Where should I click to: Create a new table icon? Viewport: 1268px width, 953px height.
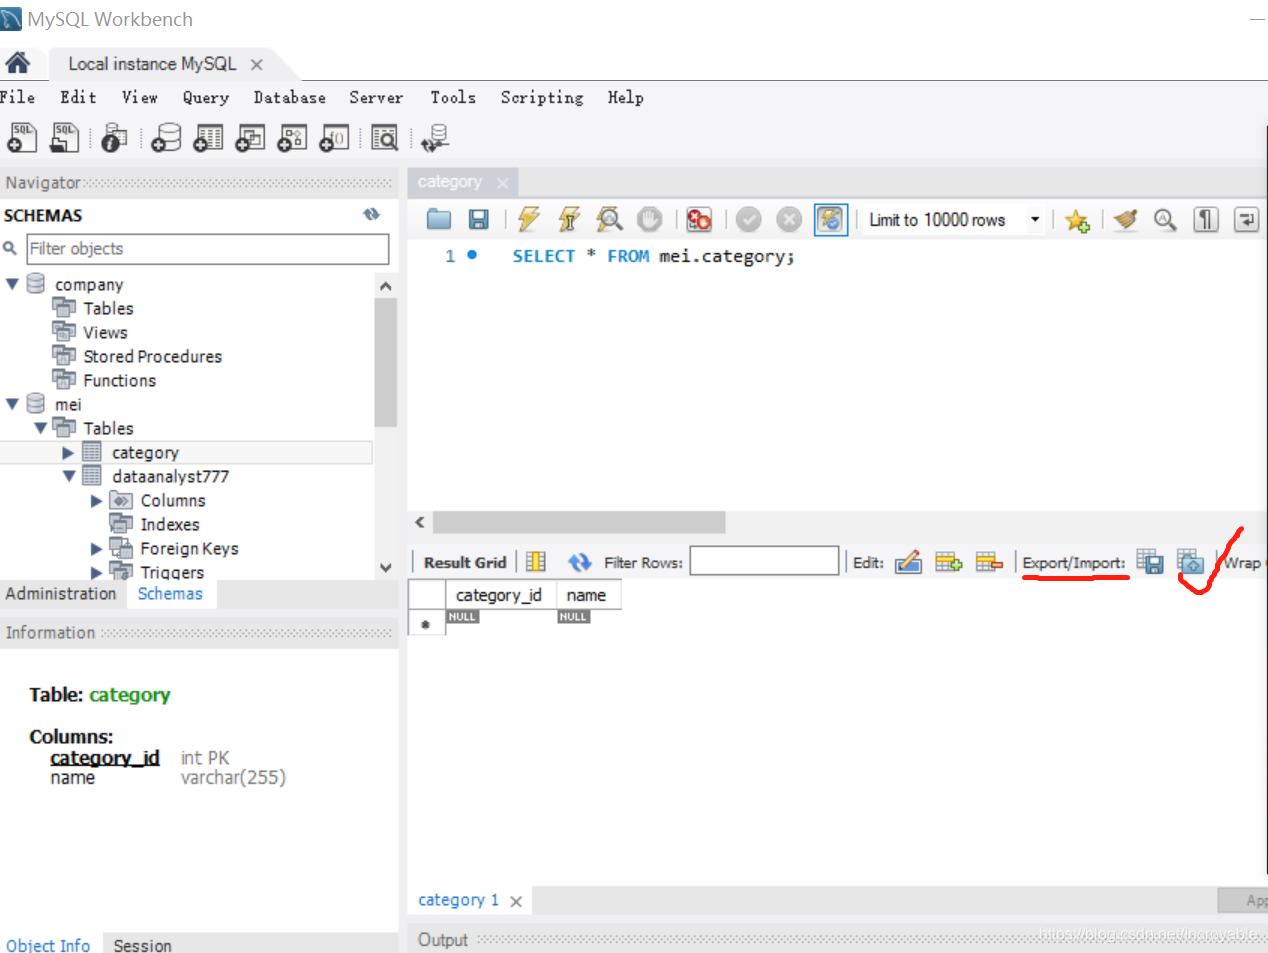pos(208,138)
